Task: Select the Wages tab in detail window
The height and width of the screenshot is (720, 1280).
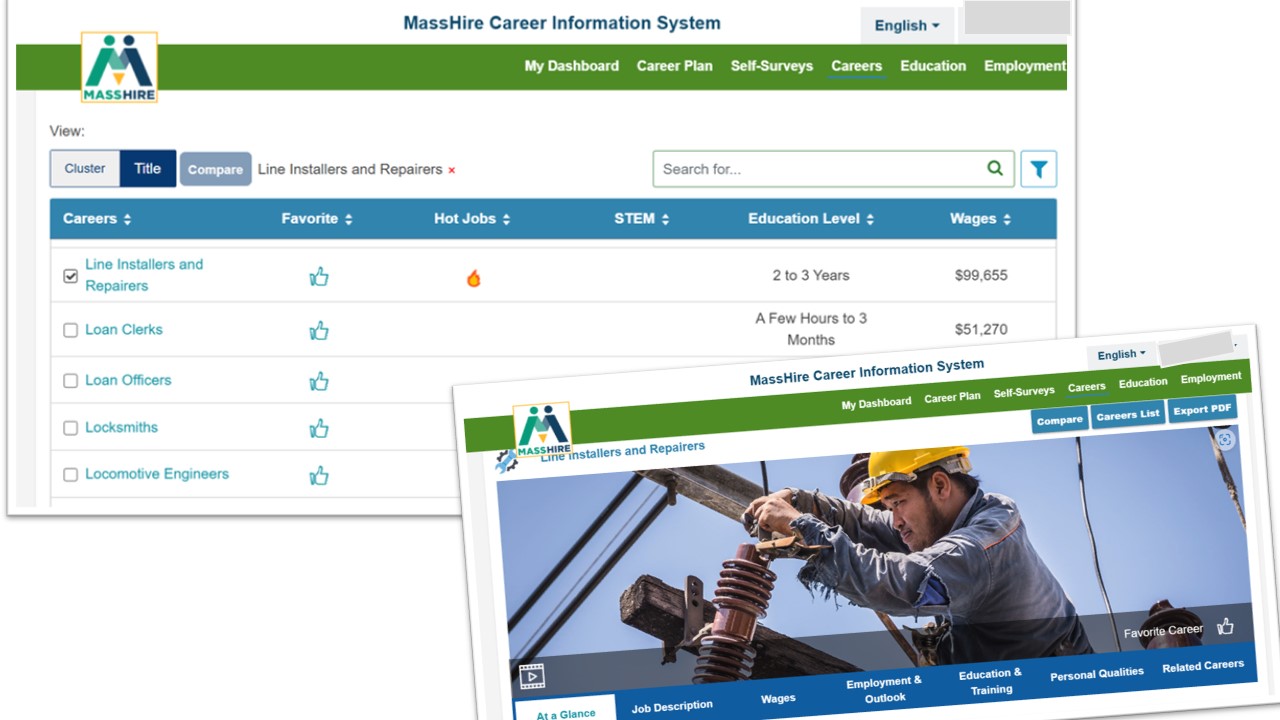Action: tap(778, 699)
